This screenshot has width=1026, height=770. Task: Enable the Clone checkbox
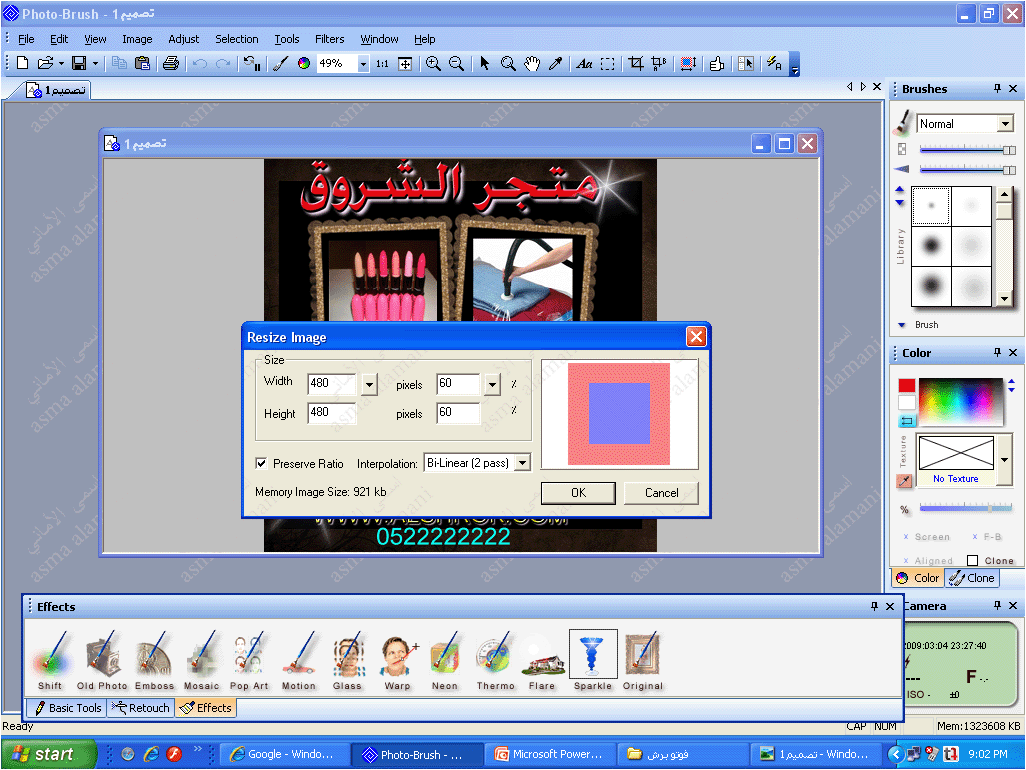(973, 561)
